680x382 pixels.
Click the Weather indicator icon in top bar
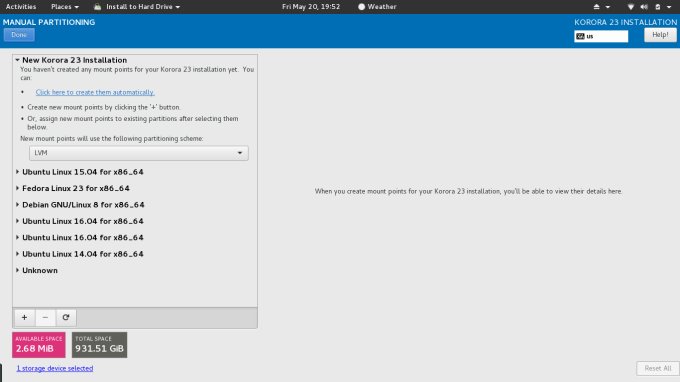[361, 7]
